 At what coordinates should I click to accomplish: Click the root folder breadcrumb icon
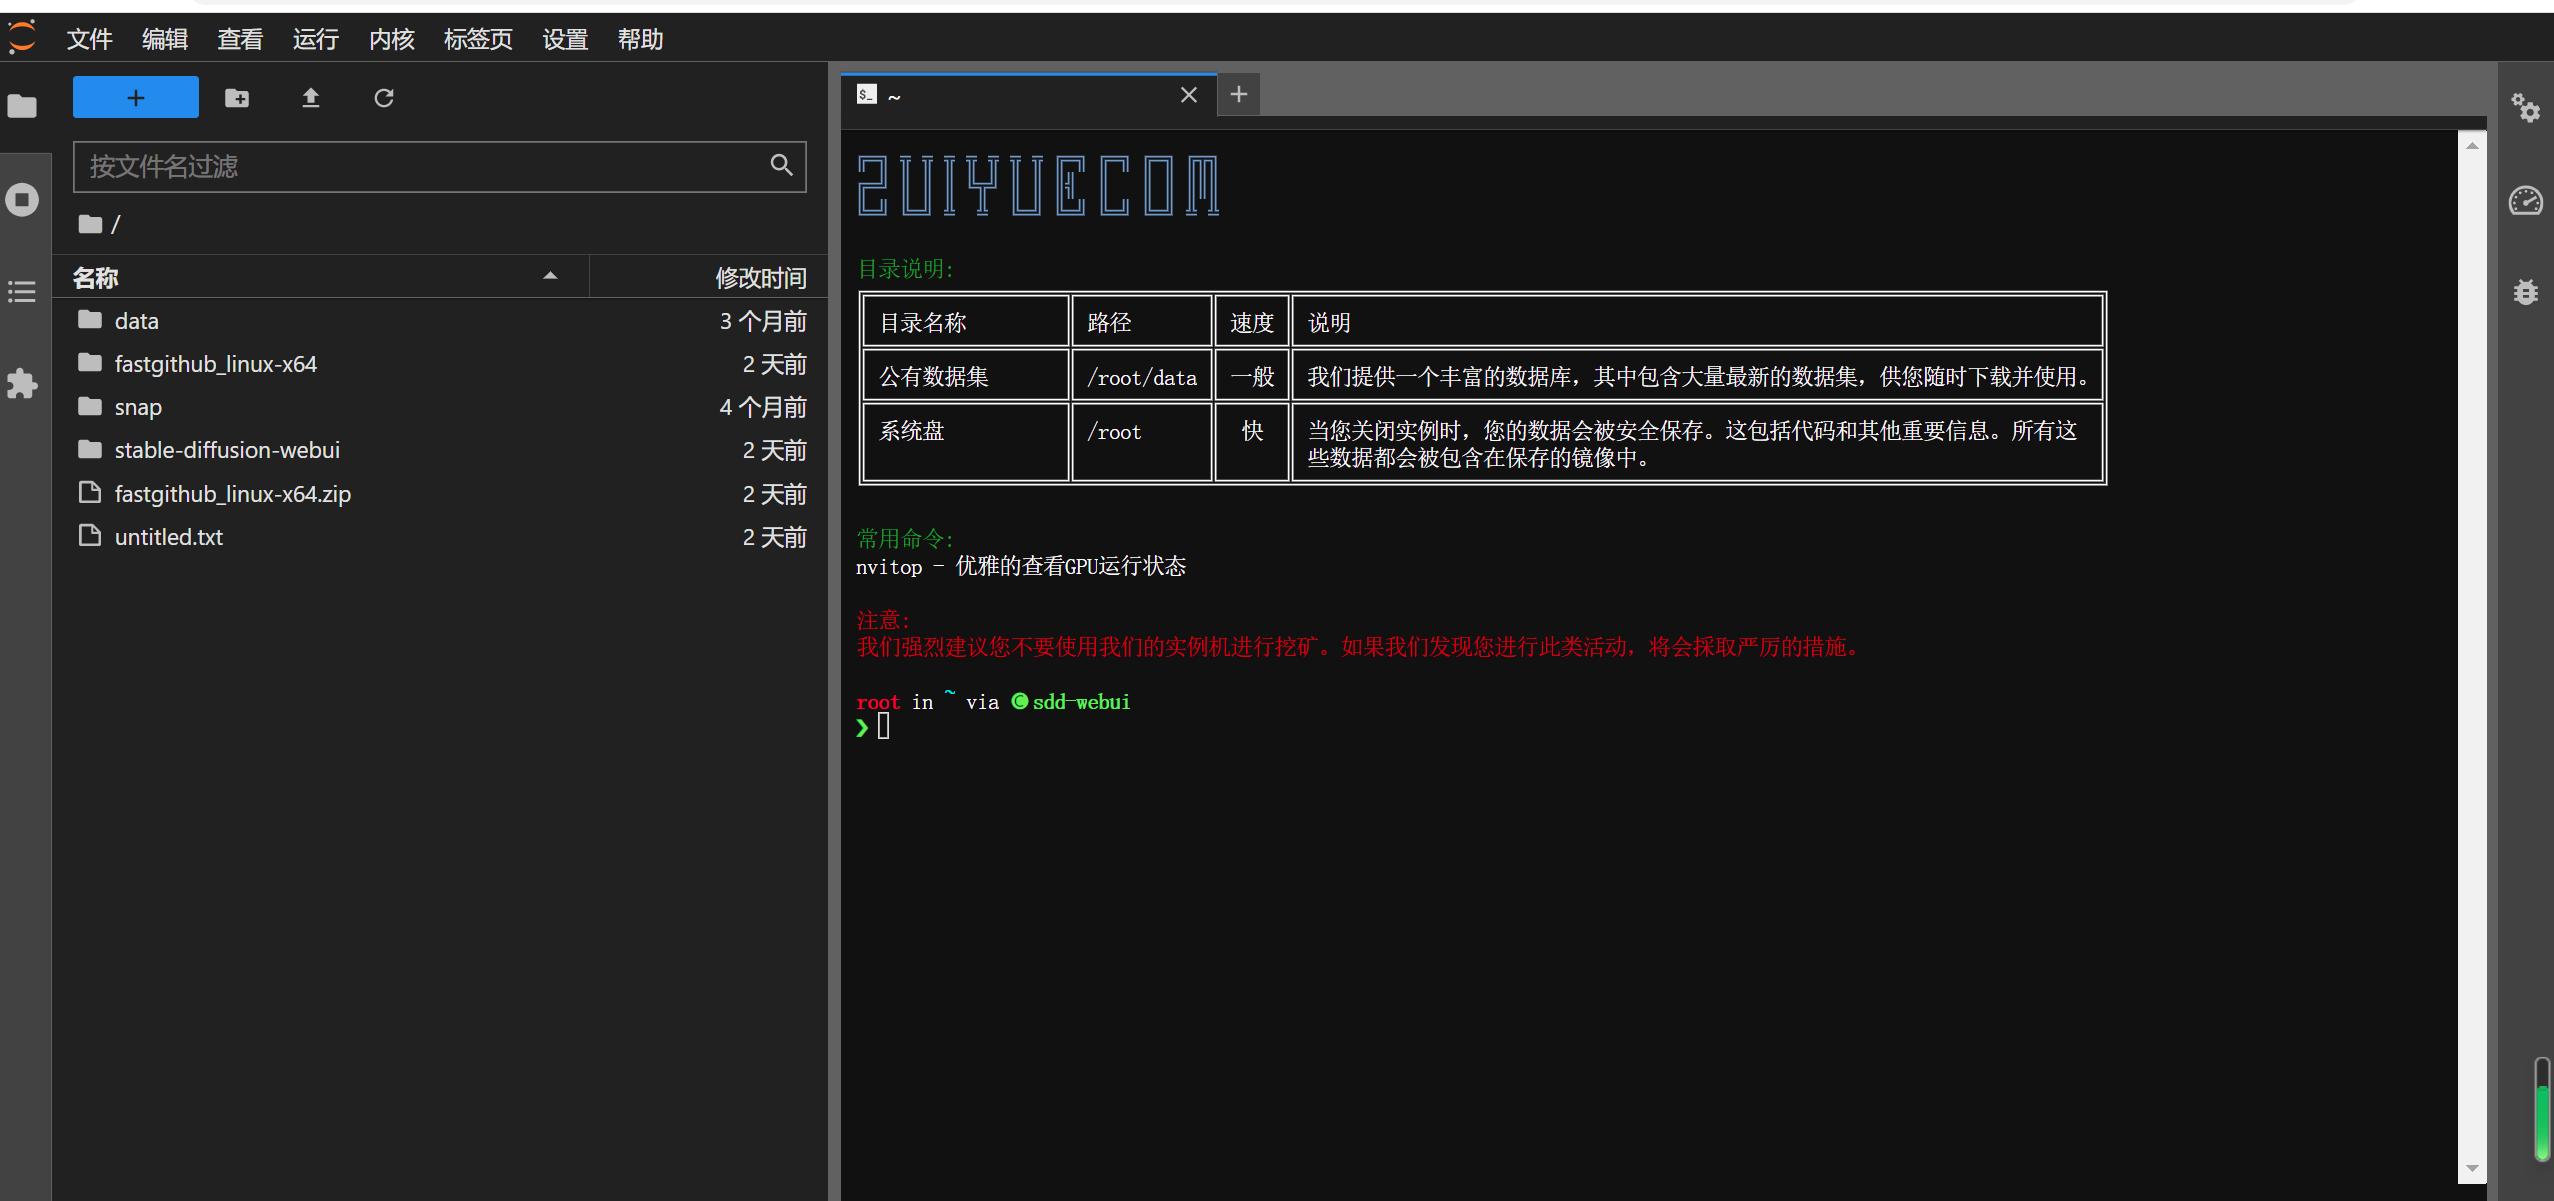91,224
